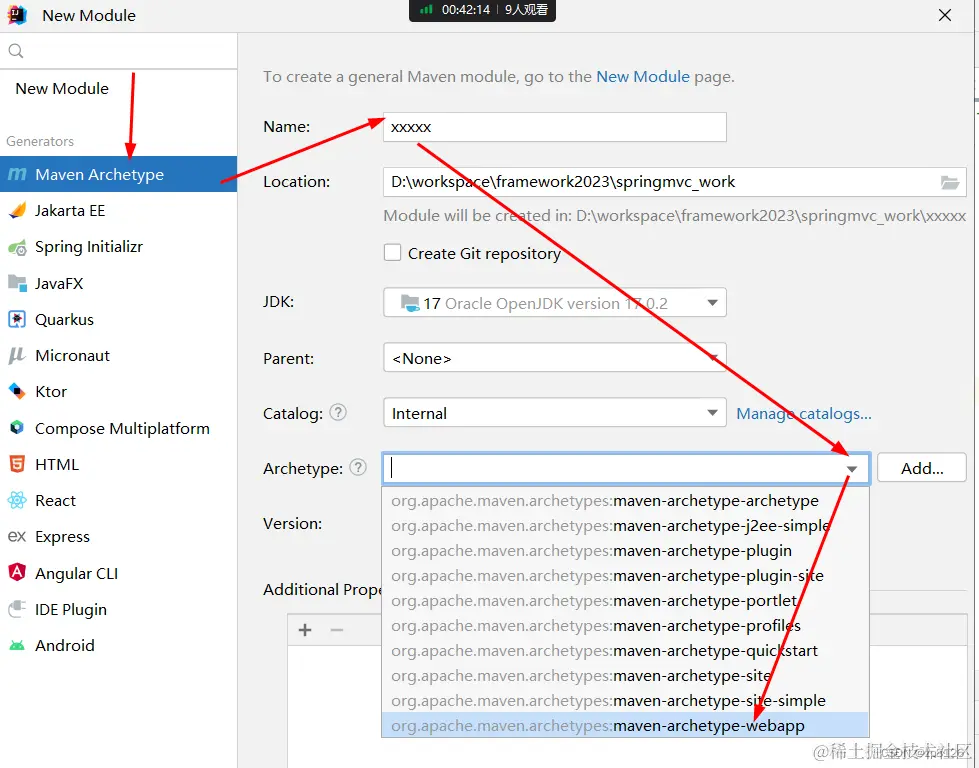Select the Express generator
The height and width of the screenshot is (768, 979).
(x=118, y=536)
